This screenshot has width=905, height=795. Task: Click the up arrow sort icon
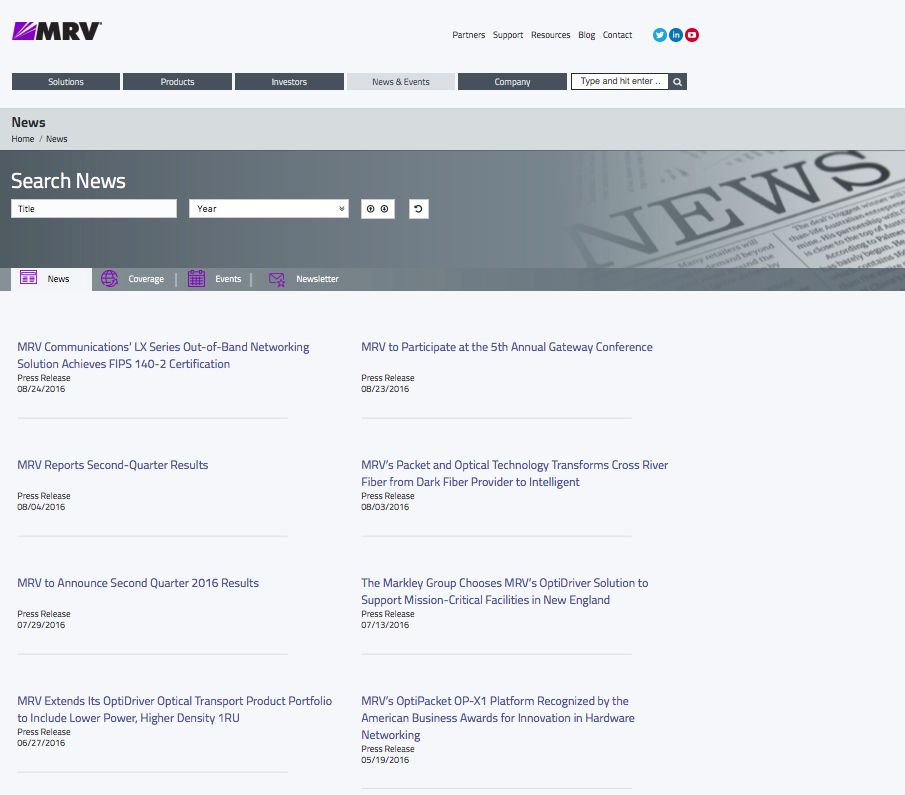(371, 209)
